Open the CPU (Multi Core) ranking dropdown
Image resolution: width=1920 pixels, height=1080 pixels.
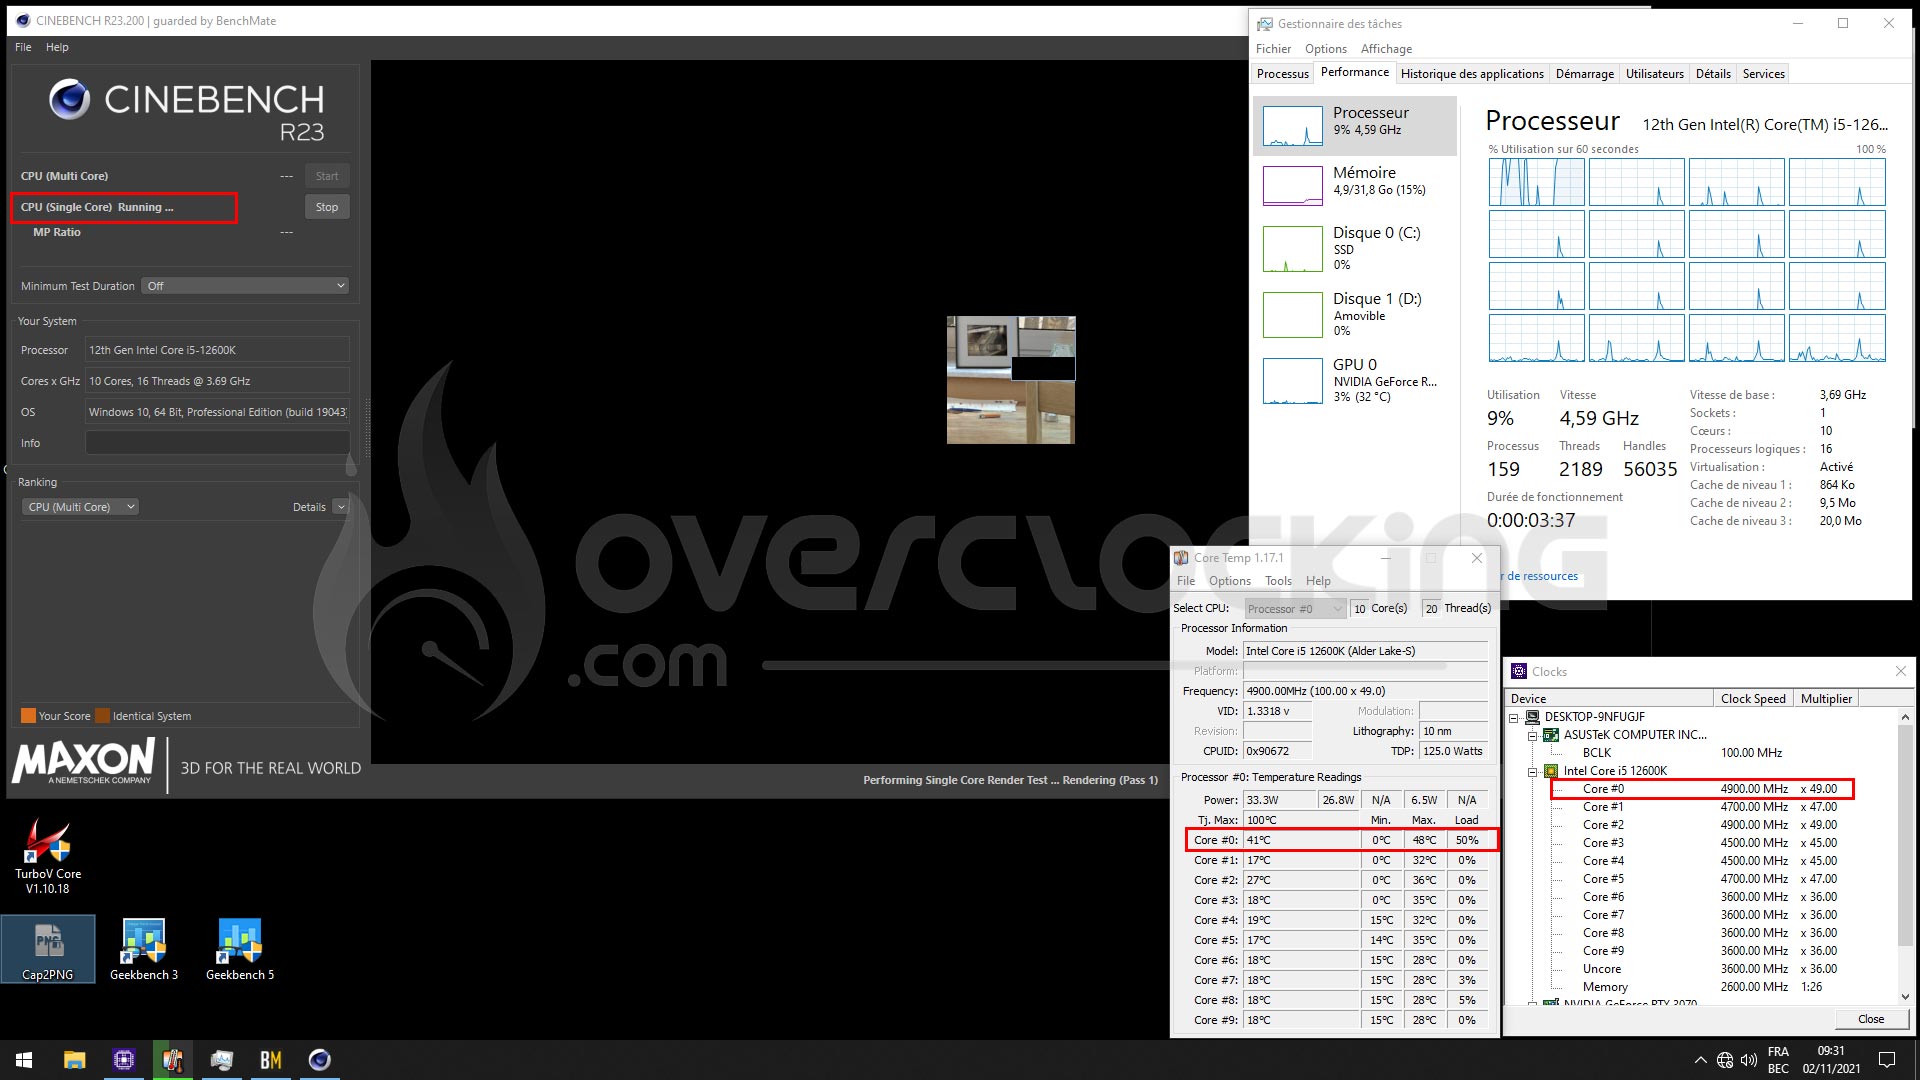(79, 507)
